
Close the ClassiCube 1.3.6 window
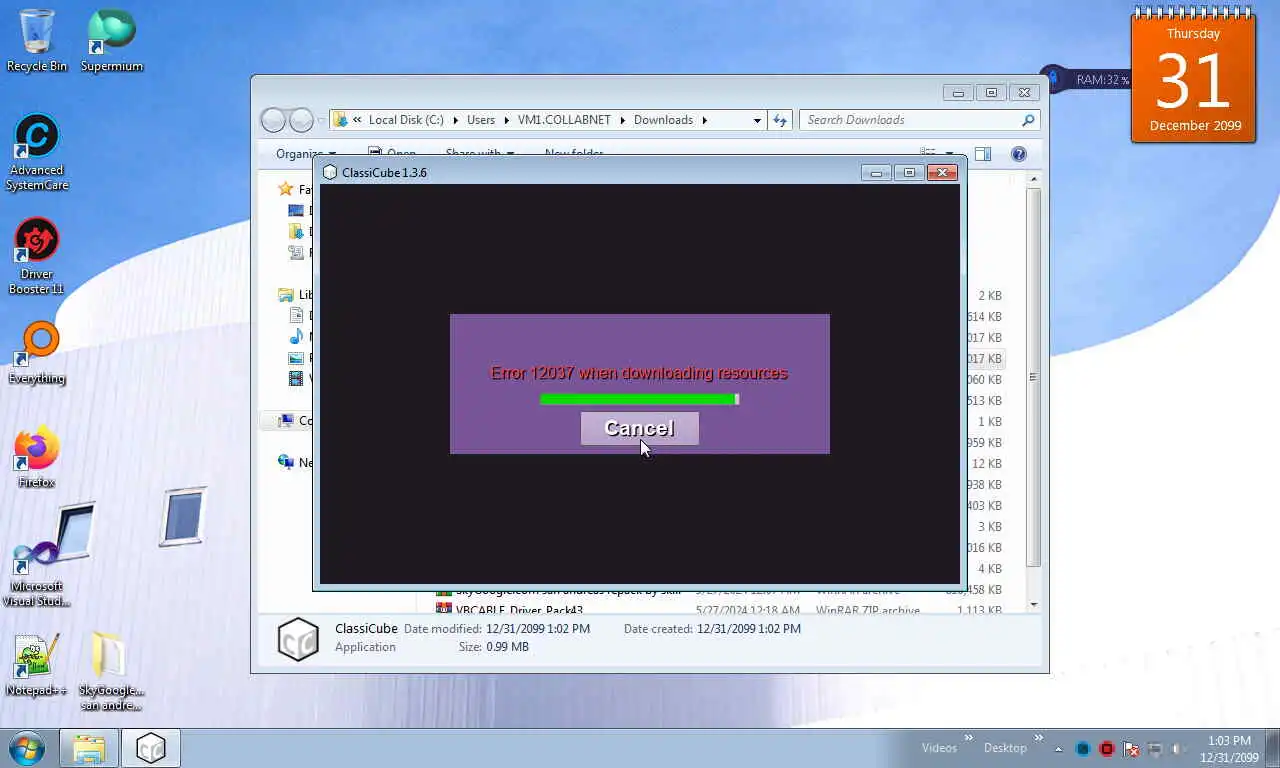(x=942, y=172)
